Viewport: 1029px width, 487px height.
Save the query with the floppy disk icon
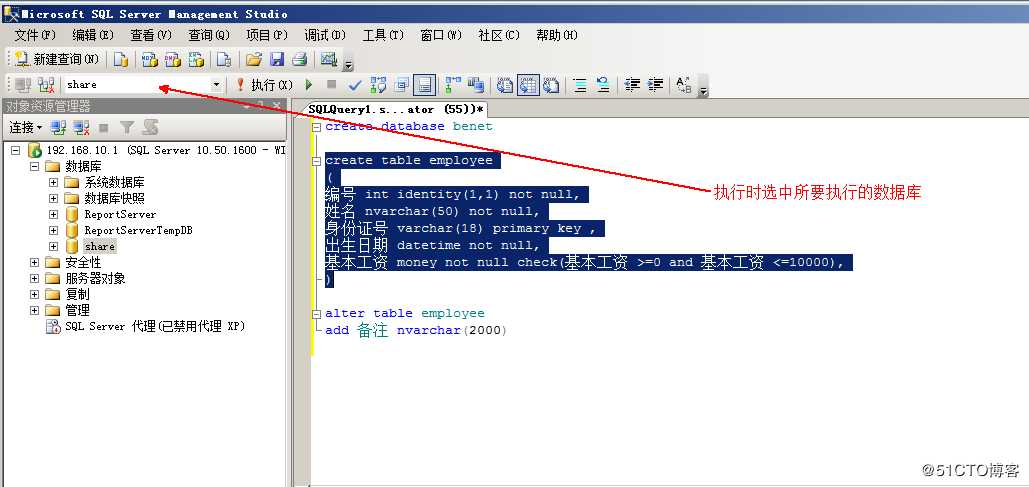point(277,60)
